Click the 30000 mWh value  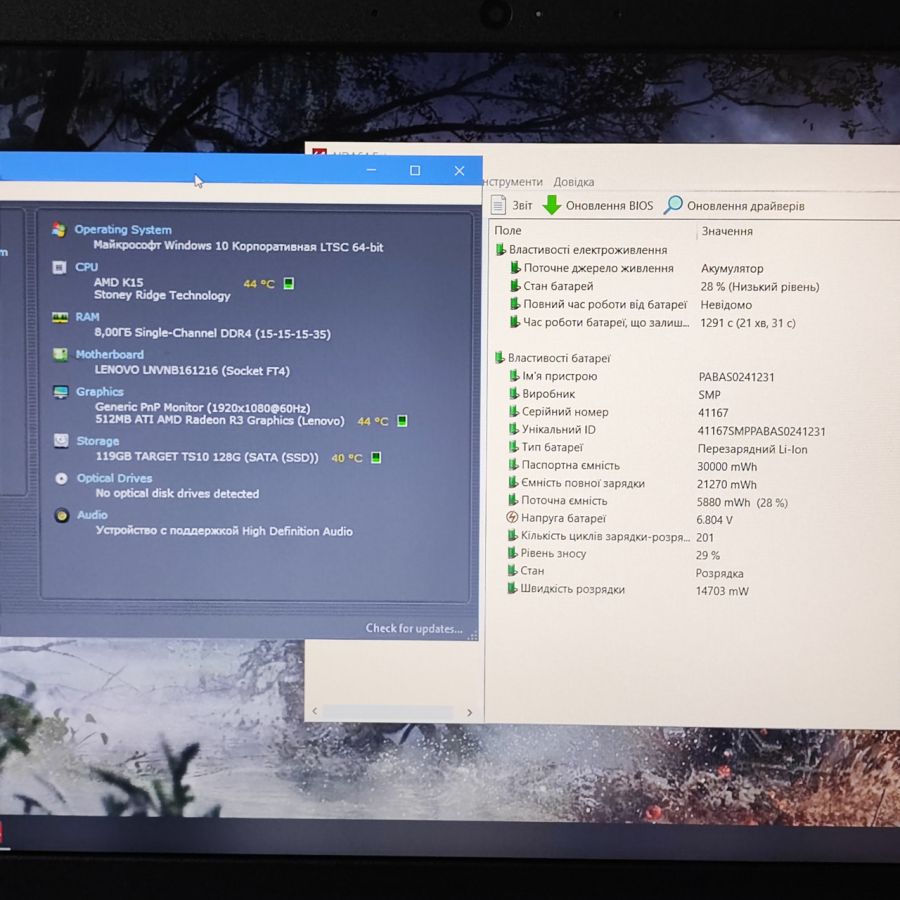pos(727,467)
